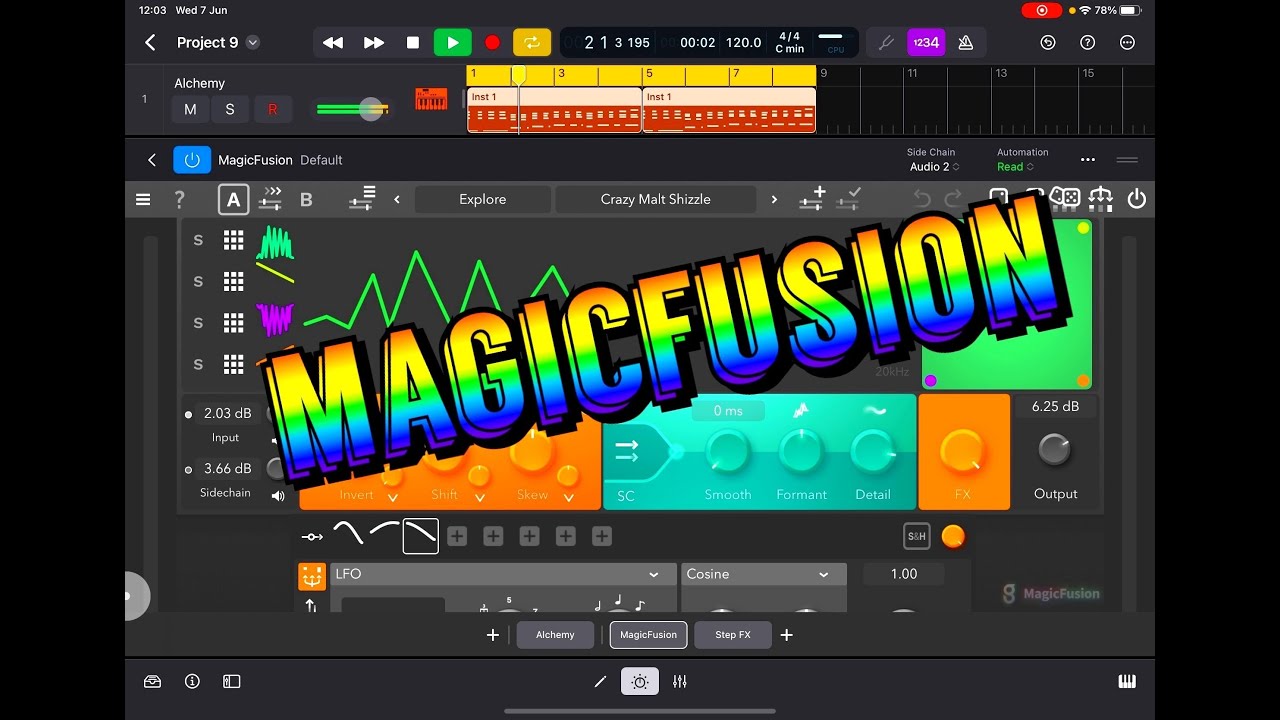Go back from Project 9
This screenshot has width=1280, height=720.
[150, 42]
